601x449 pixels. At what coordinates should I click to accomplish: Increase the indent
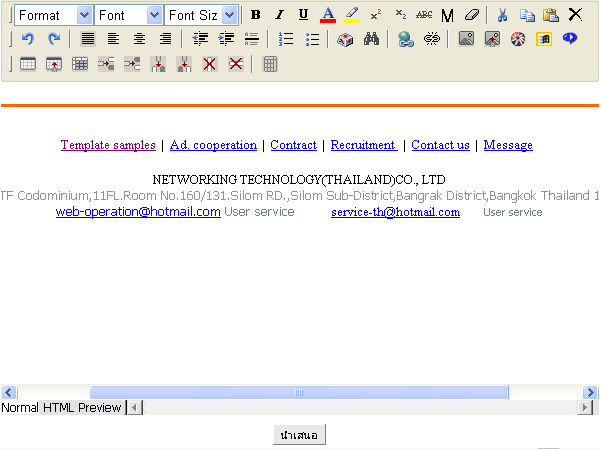[x=226, y=39]
